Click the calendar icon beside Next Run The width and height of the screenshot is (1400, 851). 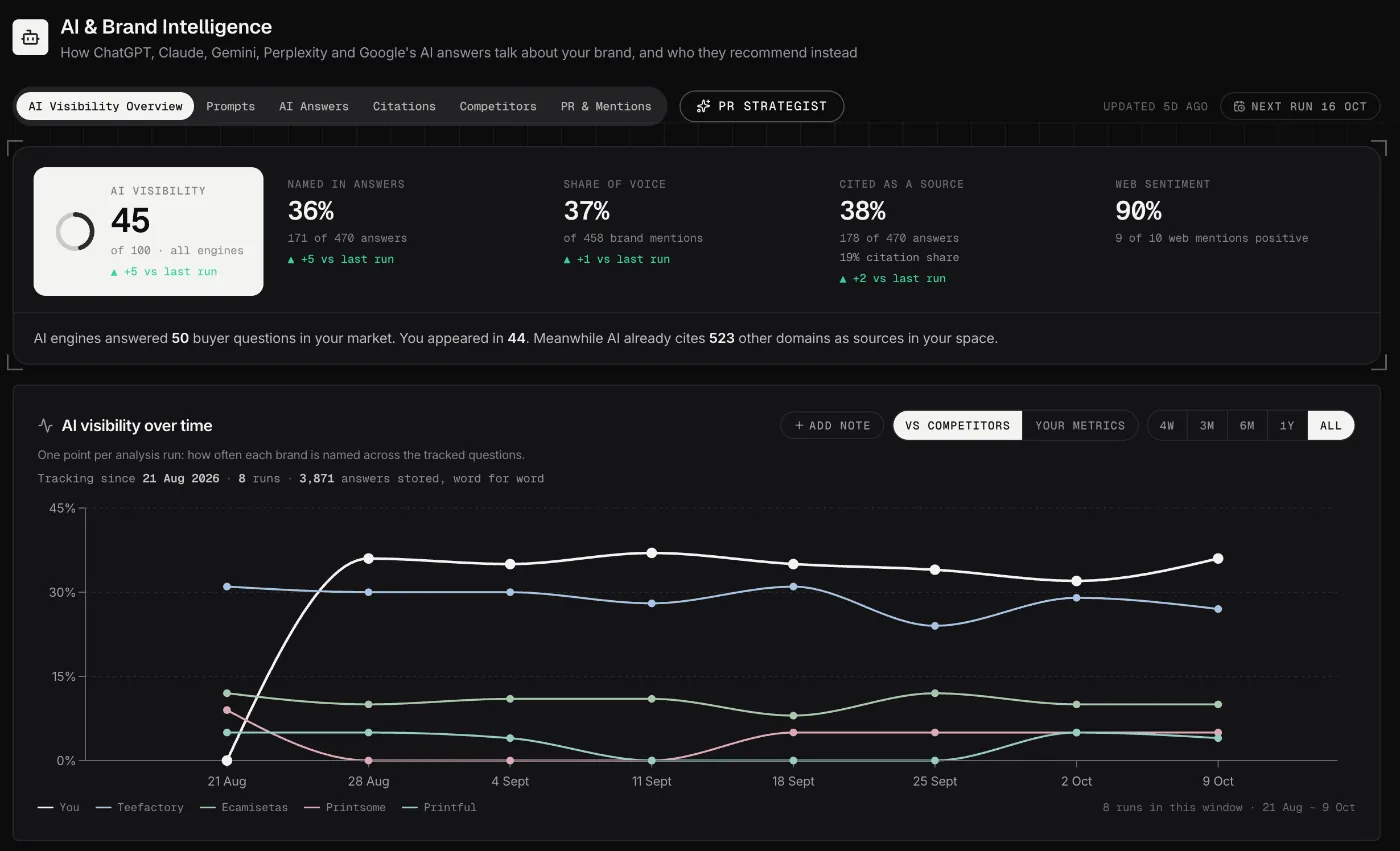(x=1239, y=106)
